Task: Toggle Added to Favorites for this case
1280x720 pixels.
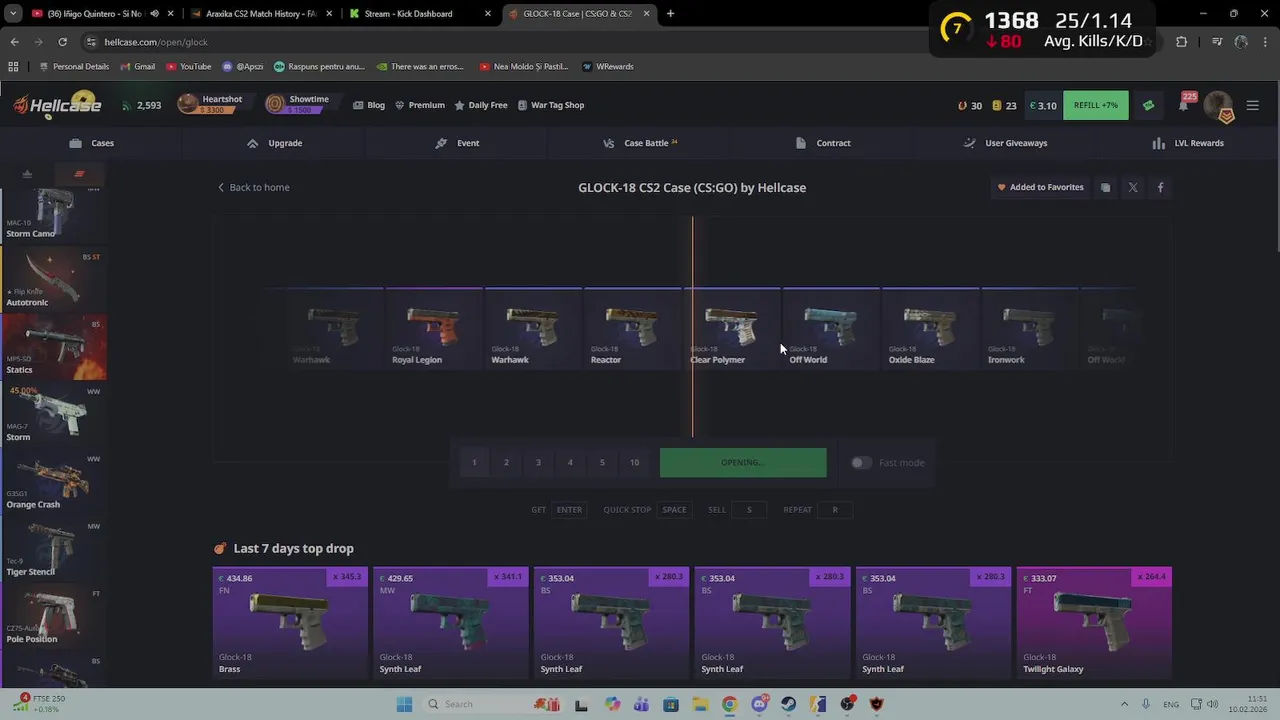Action: 1040,187
